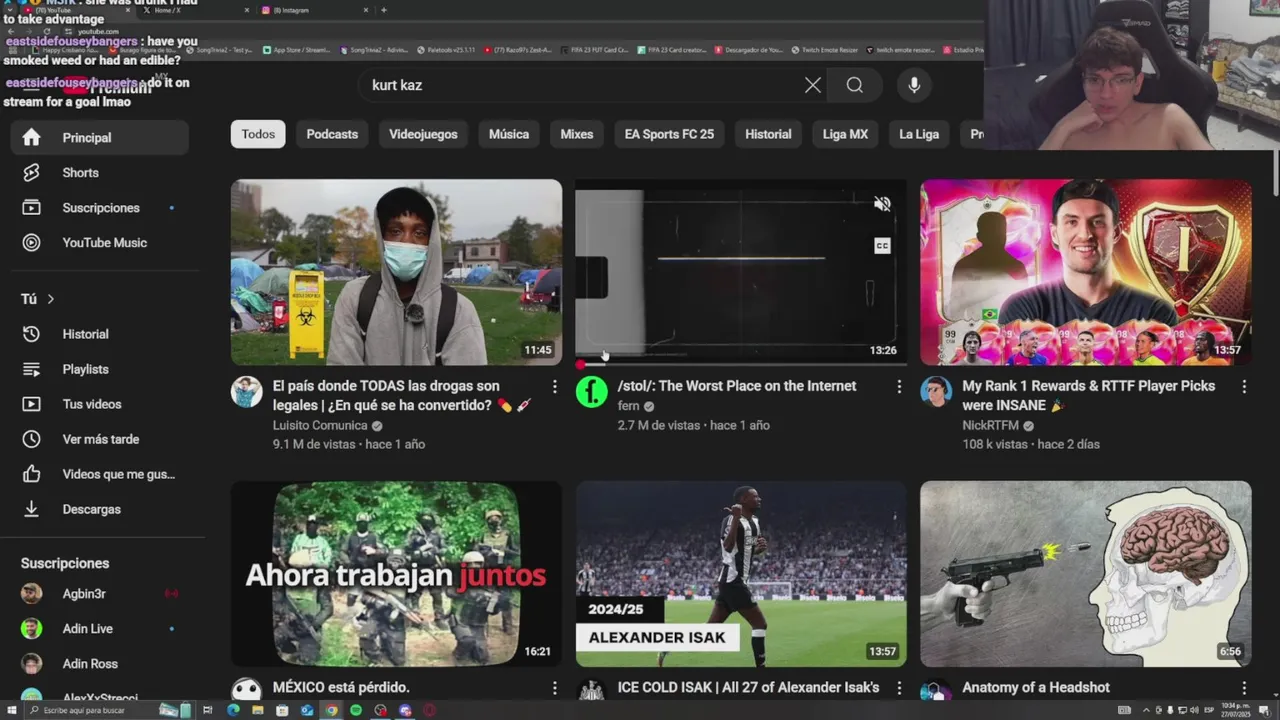Open options menu for El país donde TODAS video
Image resolution: width=1280 pixels, height=720 pixels.
pyautogui.click(x=554, y=386)
